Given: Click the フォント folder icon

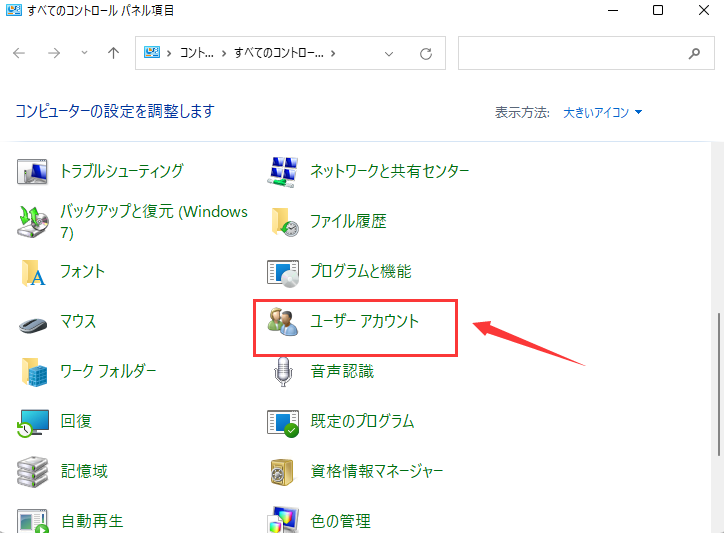Looking at the screenshot, I should tap(33, 273).
